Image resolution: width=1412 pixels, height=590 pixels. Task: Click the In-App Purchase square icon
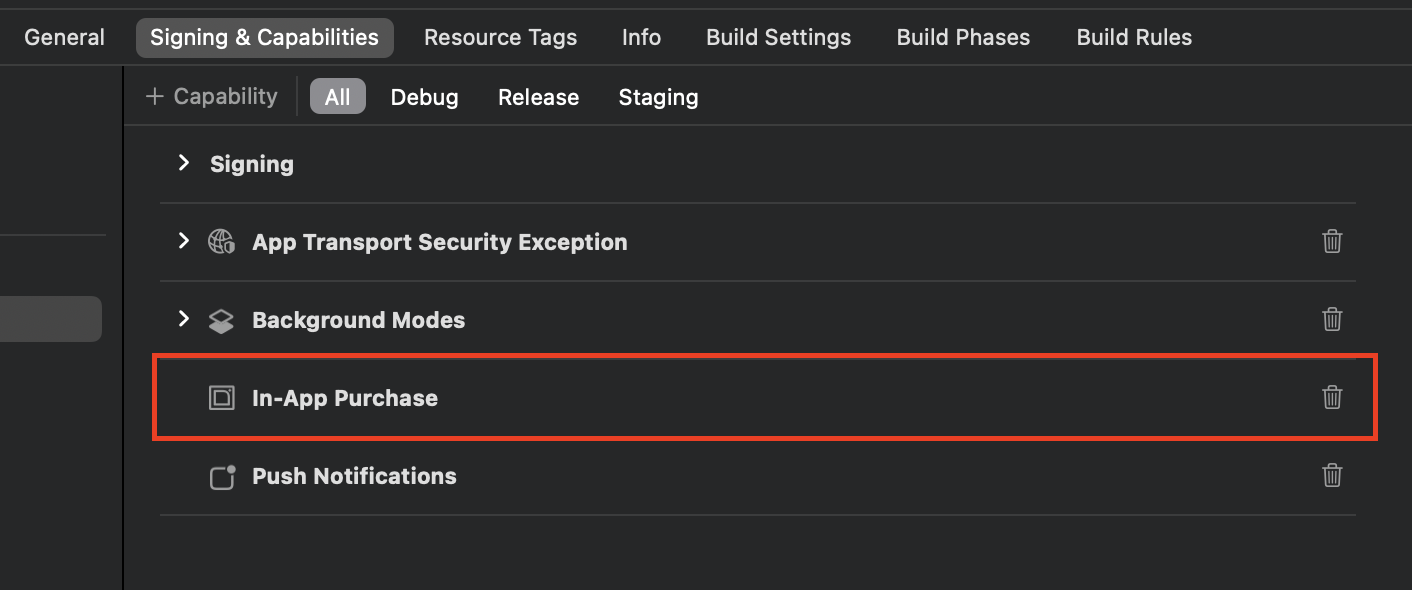[221, 398]
